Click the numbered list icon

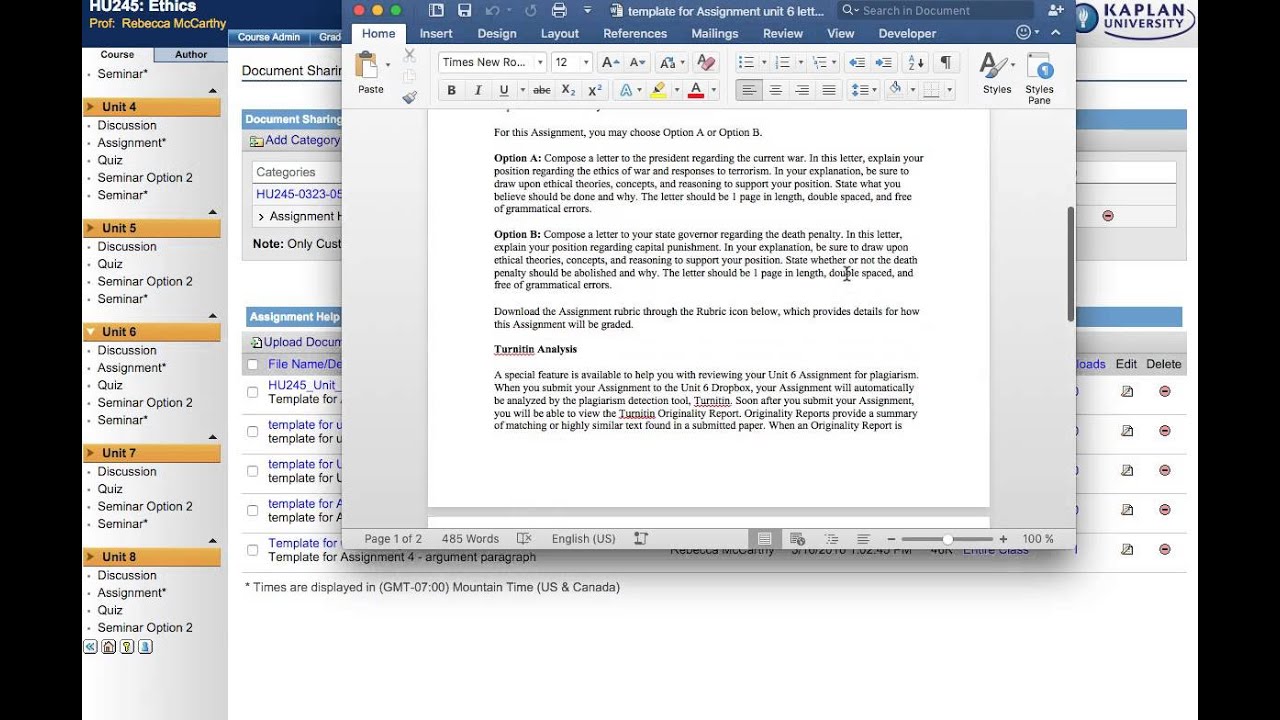(782, 62)
